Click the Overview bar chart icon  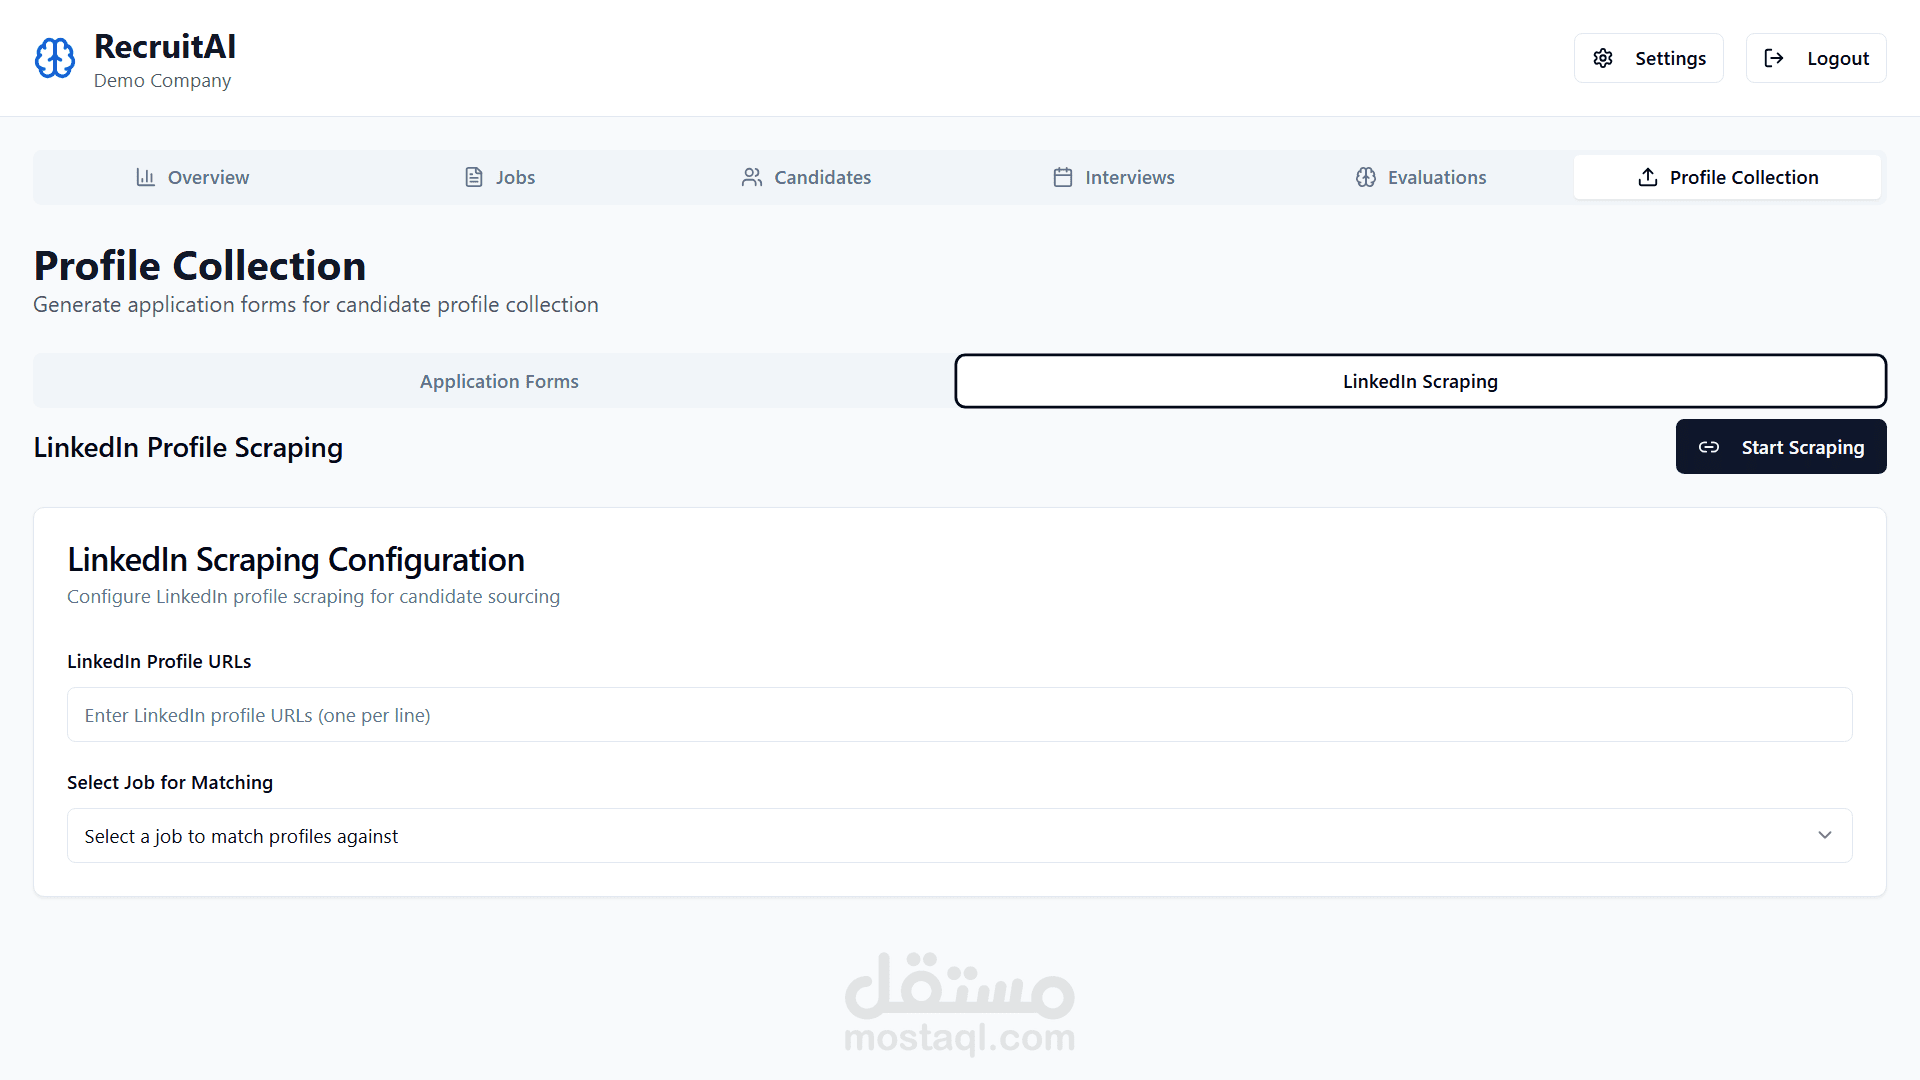pyautogui.click(x=146, y=177)
